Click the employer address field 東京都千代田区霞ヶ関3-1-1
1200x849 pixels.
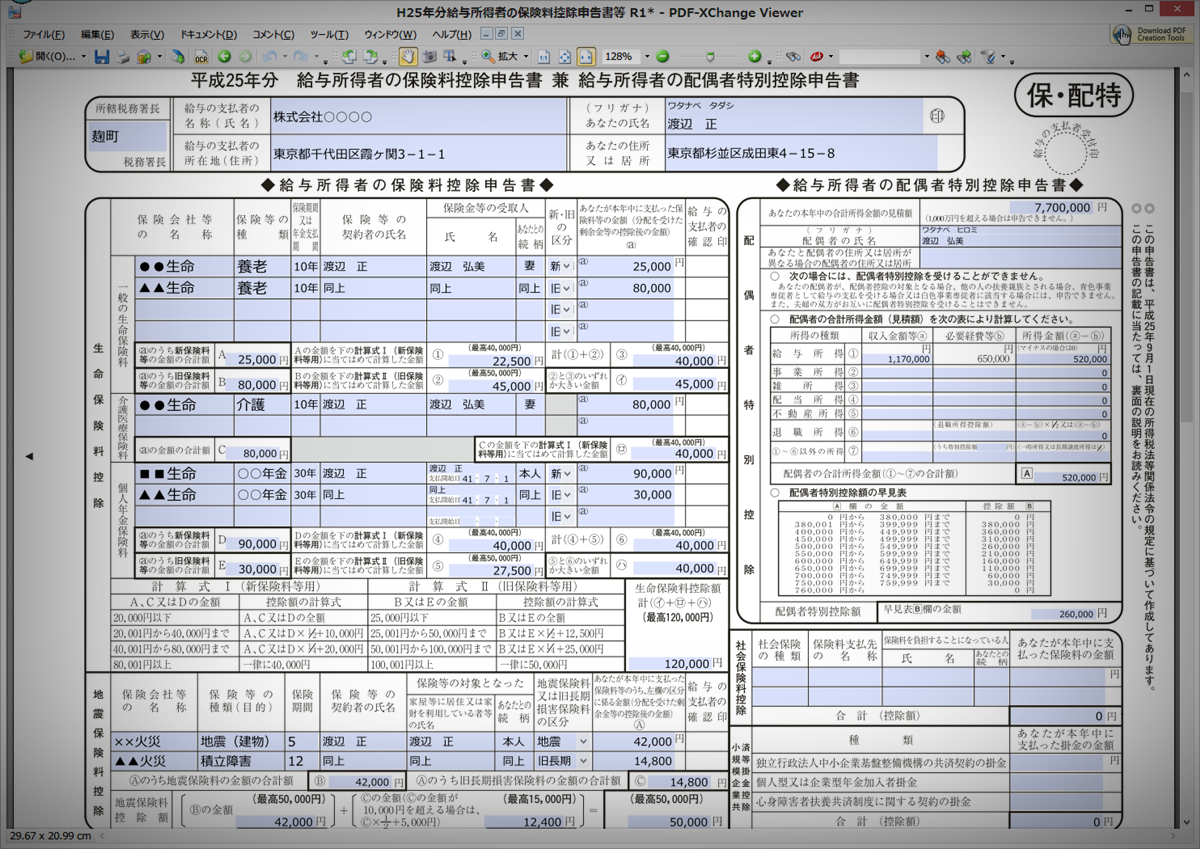[419, 153]
